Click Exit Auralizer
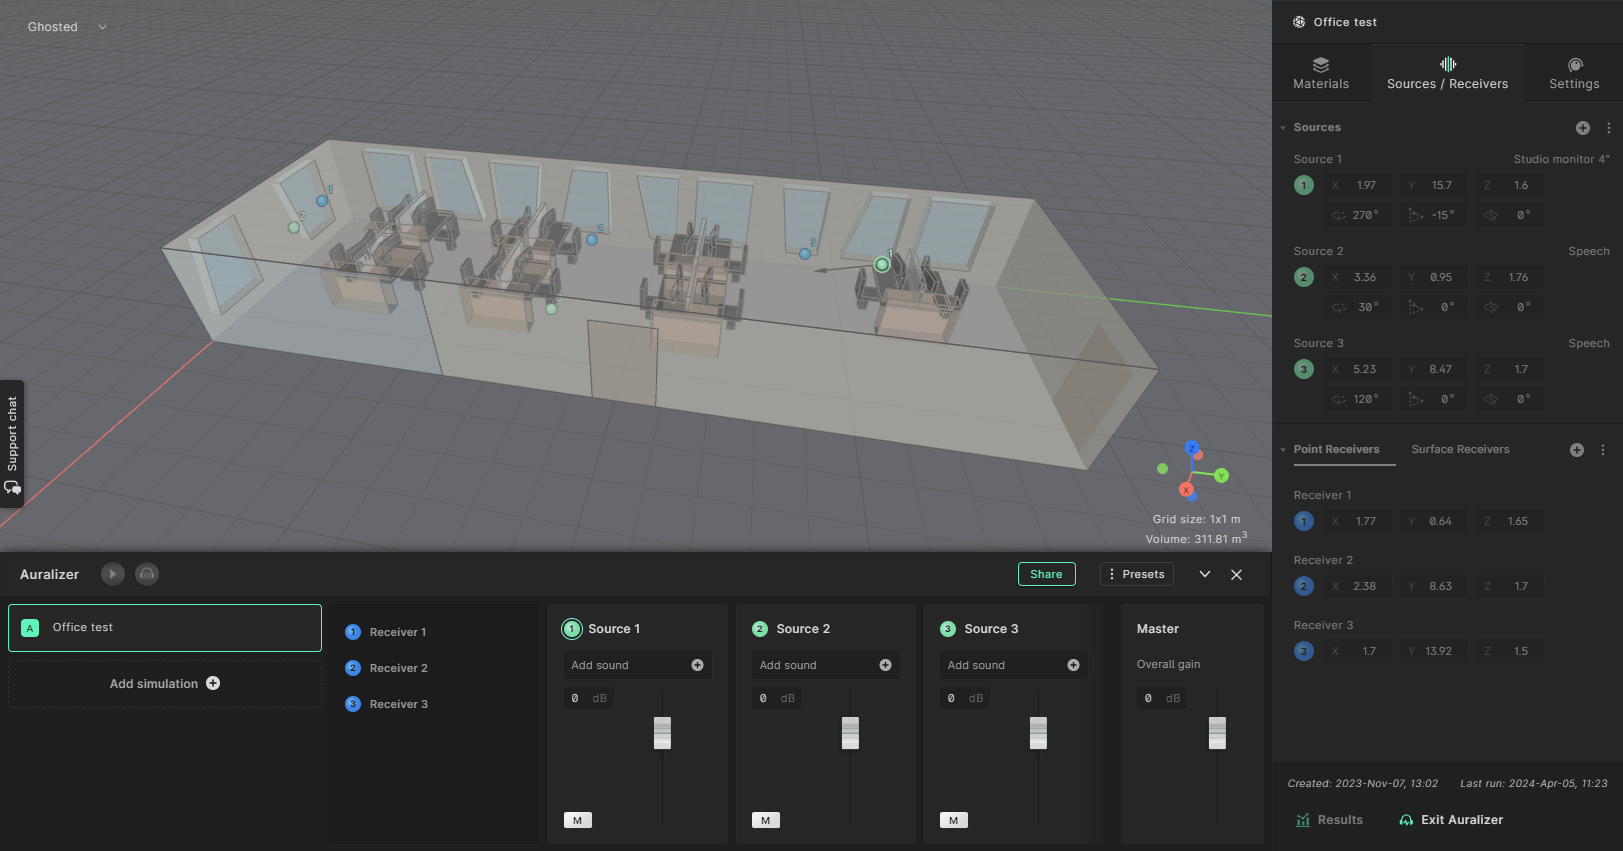 [1451, 820]
